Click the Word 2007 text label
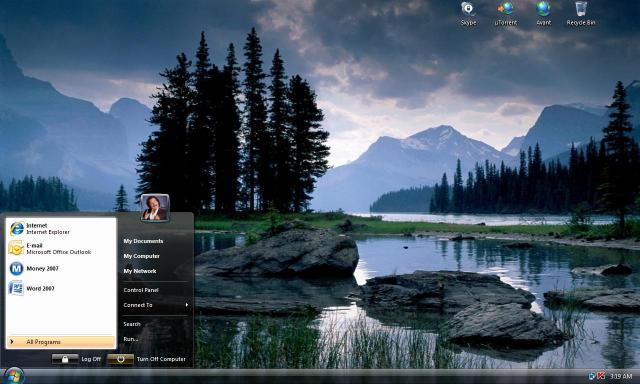Screen dimensions: 640x384 pyautogui.click(x=40, y=288)
